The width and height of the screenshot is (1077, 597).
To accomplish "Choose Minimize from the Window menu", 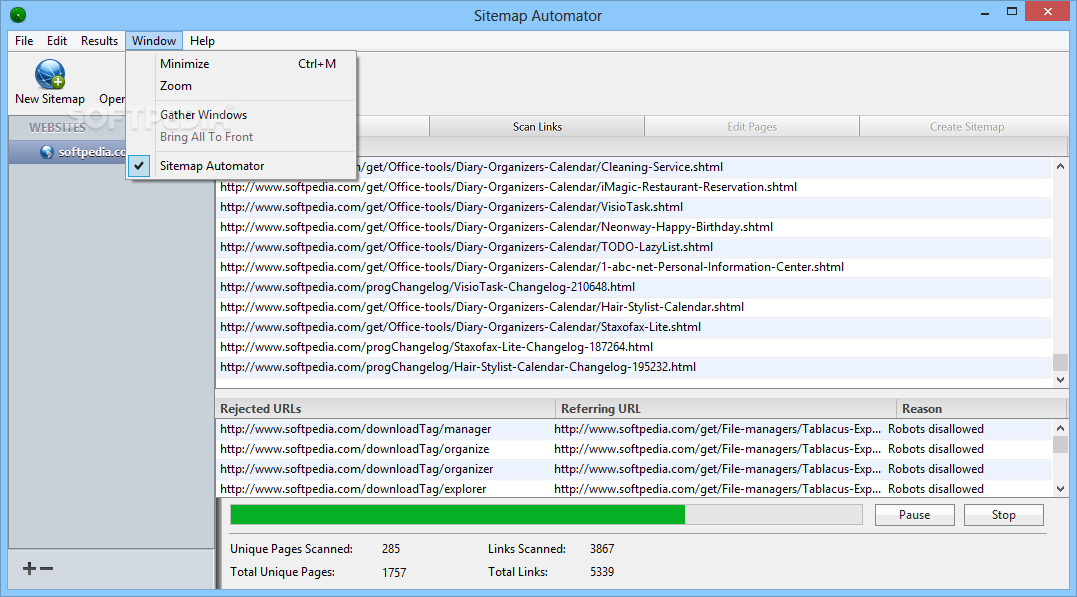I will [241, 64].
